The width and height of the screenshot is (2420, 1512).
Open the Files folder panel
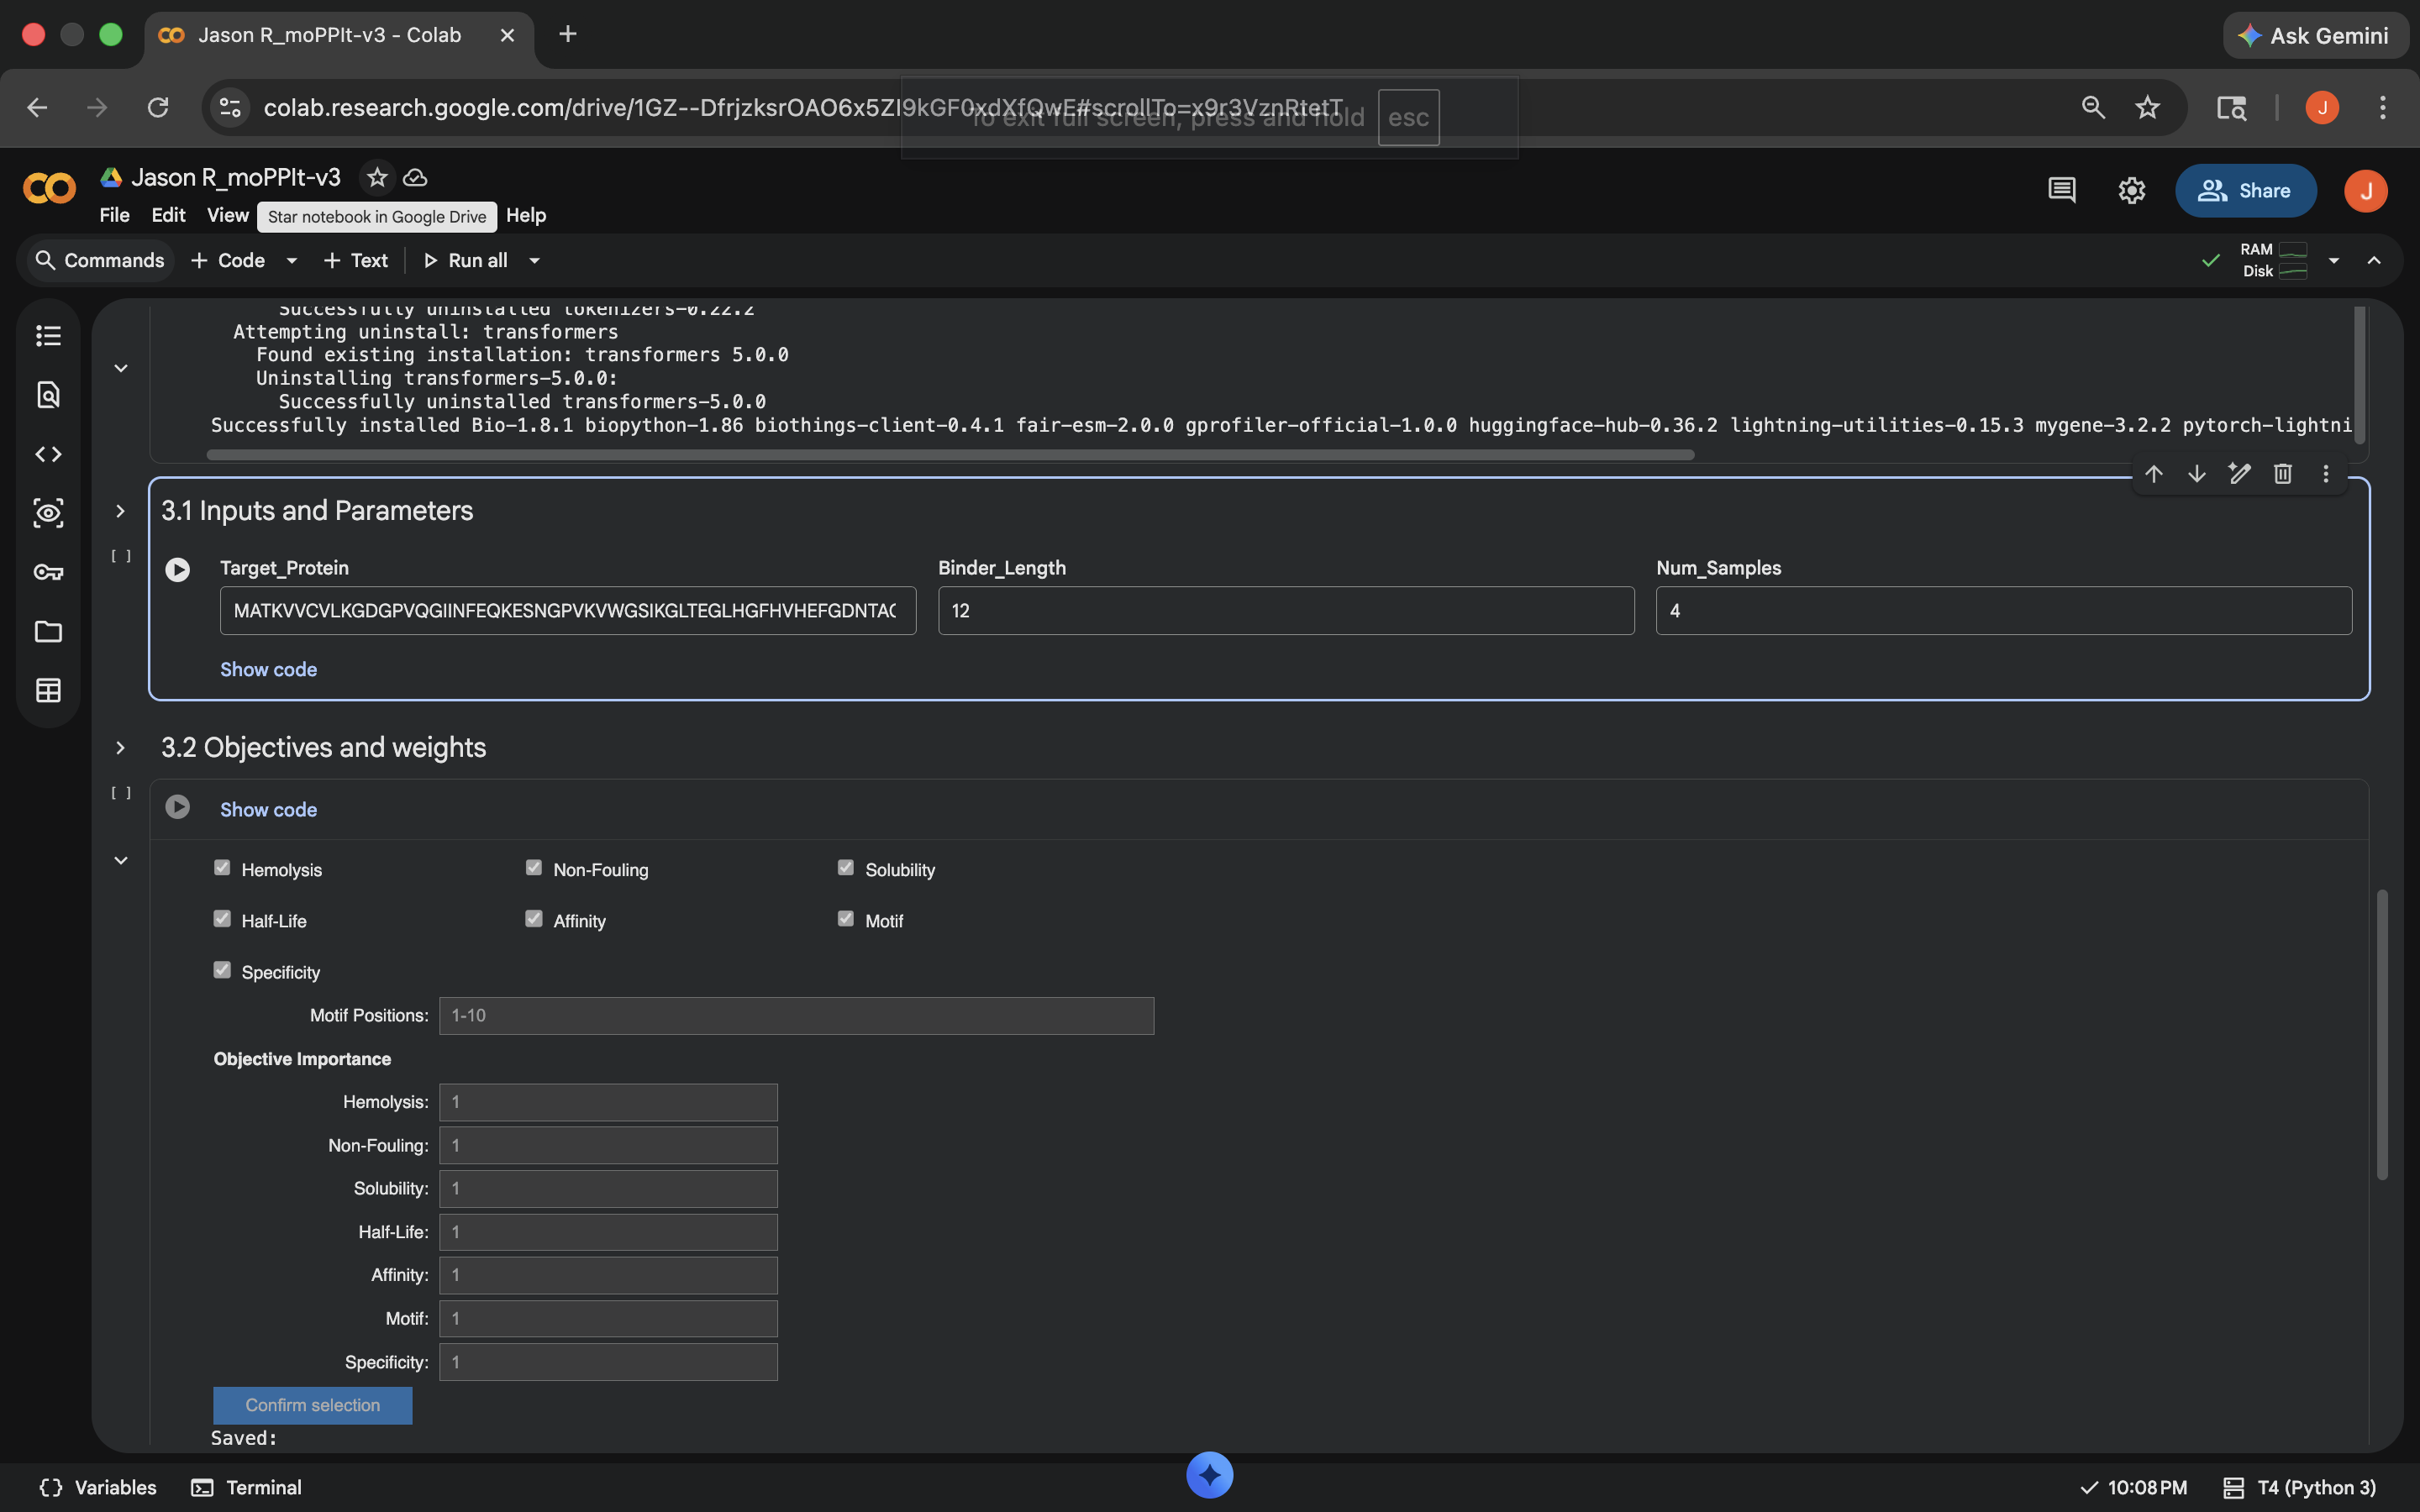point(48,631)
